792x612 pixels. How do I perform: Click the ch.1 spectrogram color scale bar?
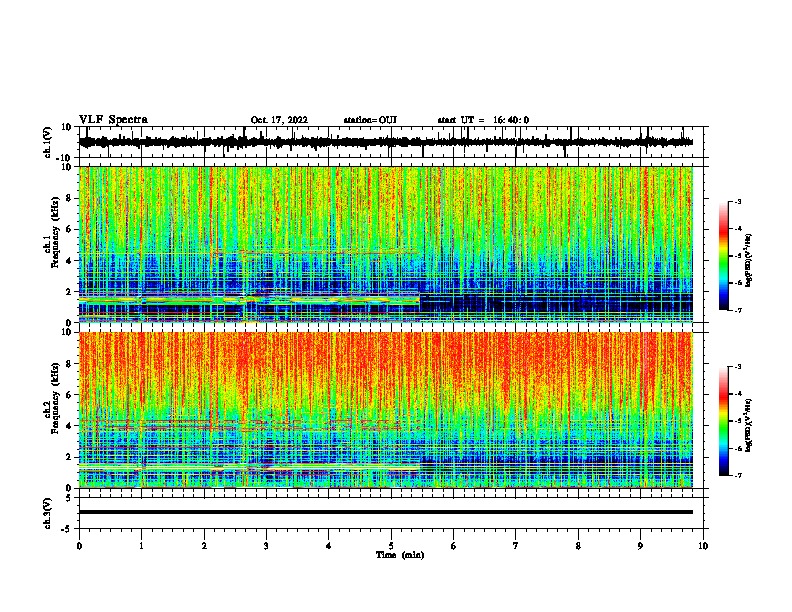(724, 256)
